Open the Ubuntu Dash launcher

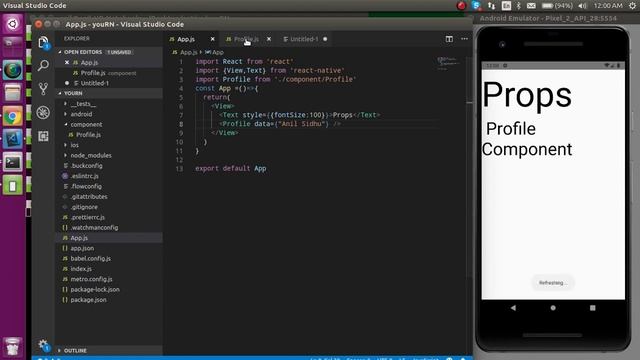pos(12,24)
